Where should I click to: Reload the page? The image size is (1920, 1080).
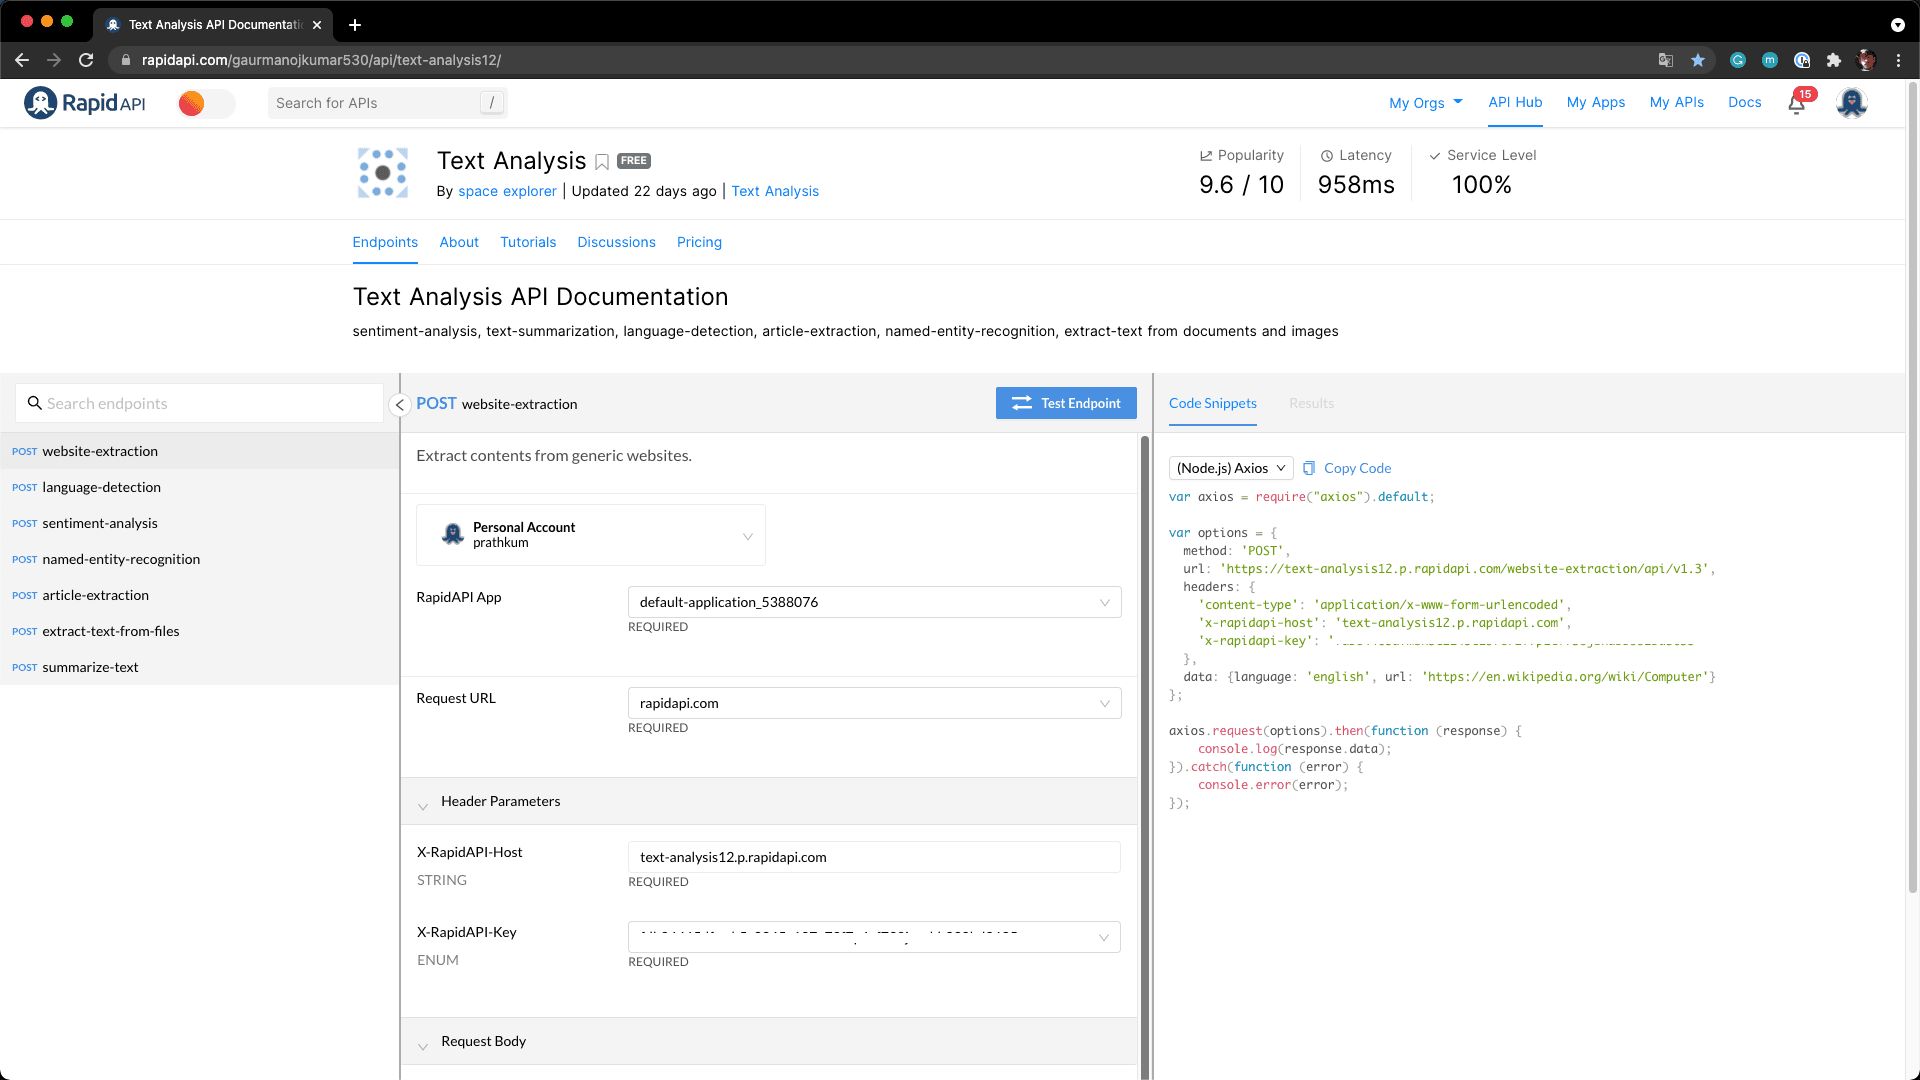86,60
